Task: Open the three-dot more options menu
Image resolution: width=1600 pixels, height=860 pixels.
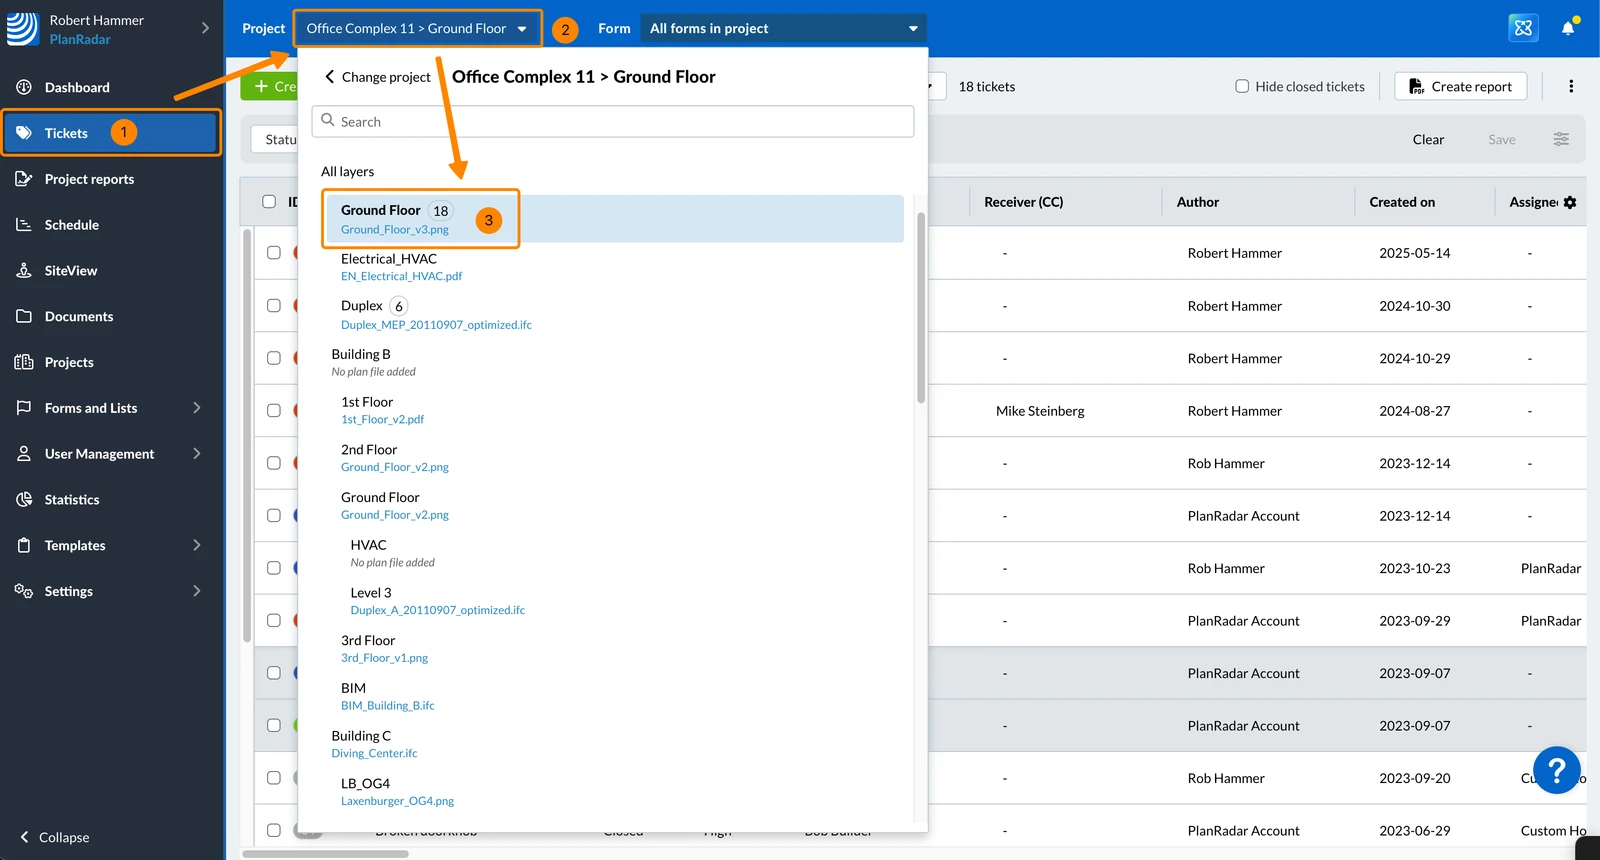Action: tap(1571, 86)
